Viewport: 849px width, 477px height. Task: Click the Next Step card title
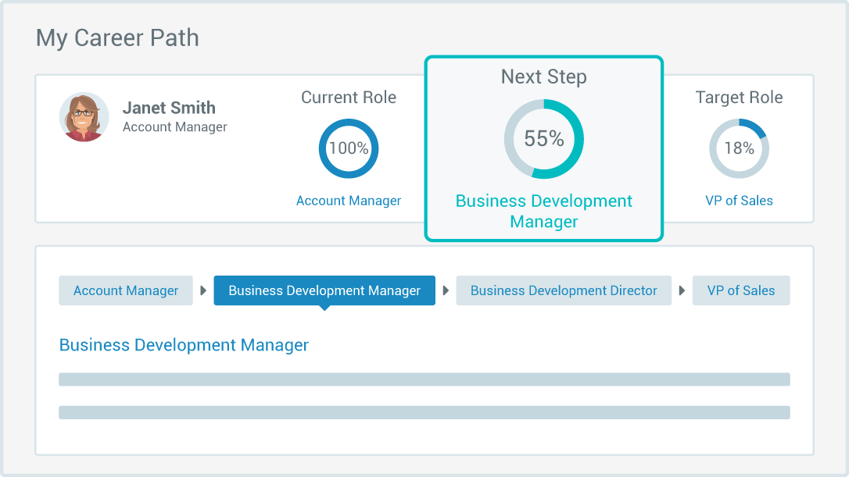click(x=544, y=77)
